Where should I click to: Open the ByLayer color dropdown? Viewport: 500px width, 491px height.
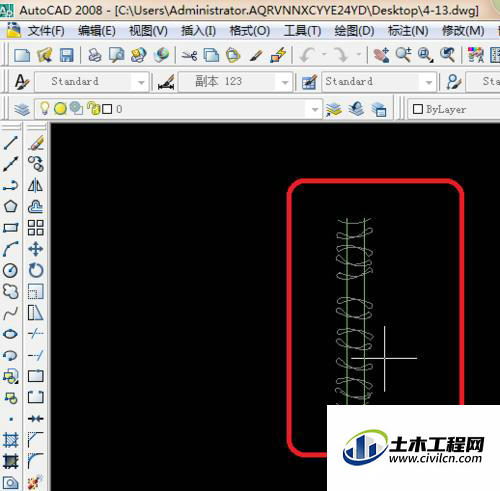pos(454,109)
